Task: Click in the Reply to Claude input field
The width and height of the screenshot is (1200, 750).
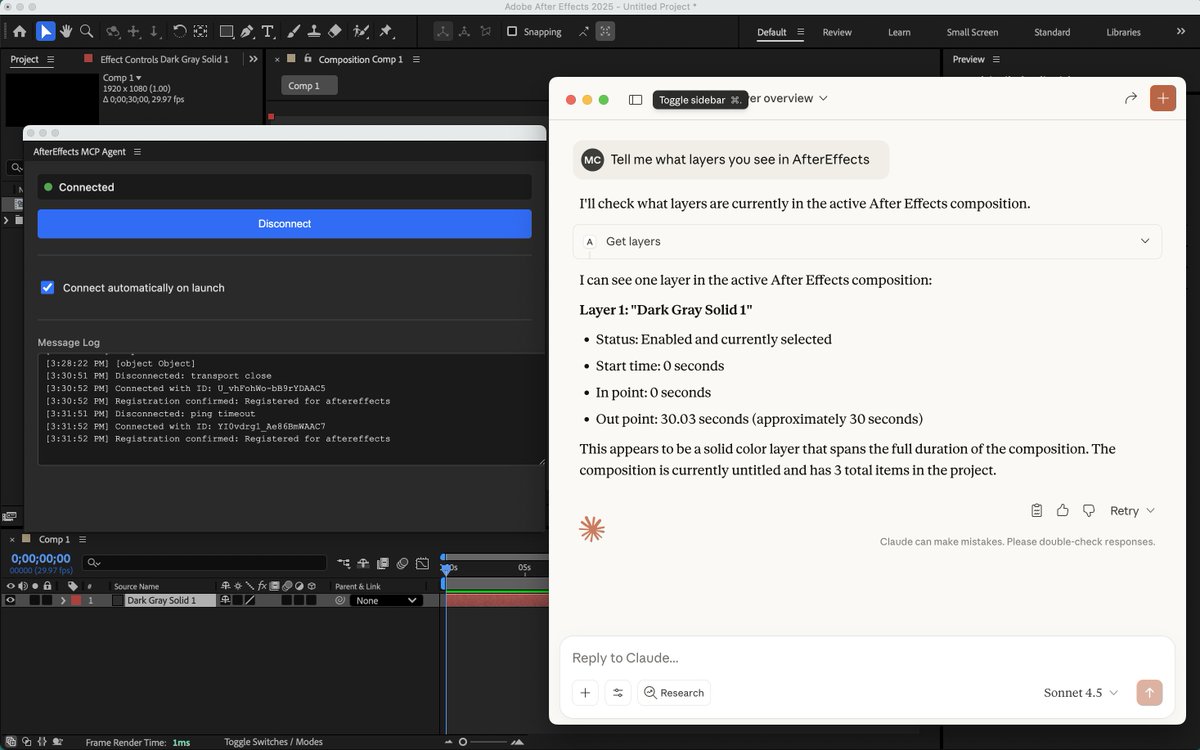Action: pyautogui.click(x=866, y=658)
